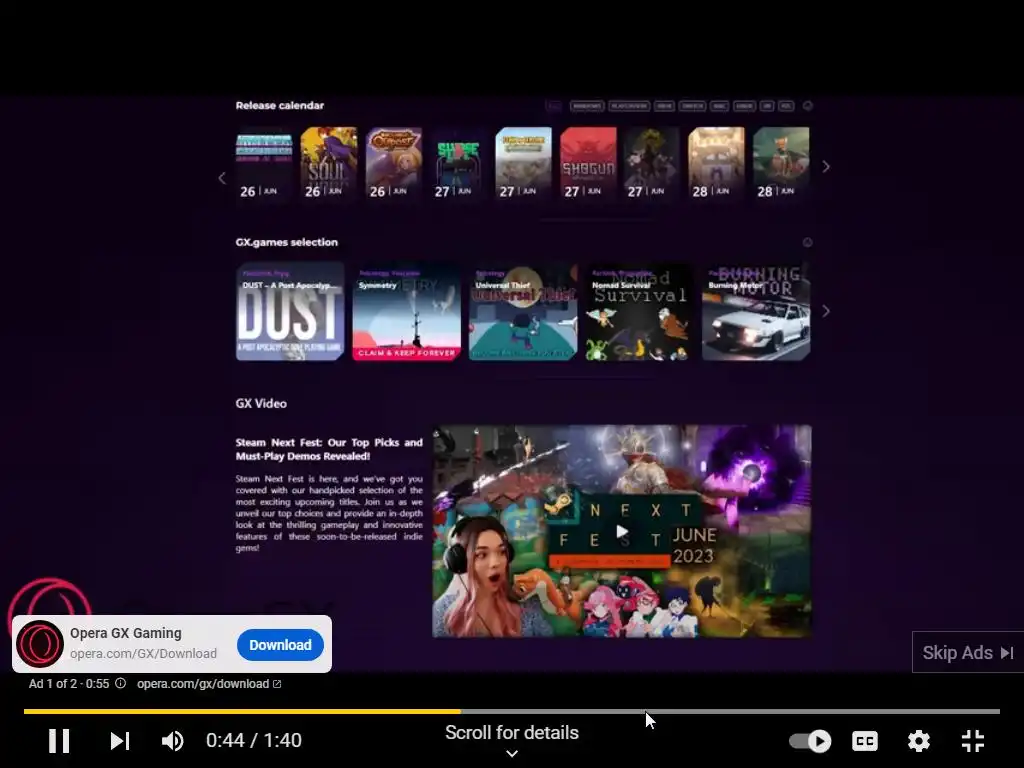Click the 0:44 / 1:40 time display
The width and height of the screenshot is (1024, 768).
click(254, 740)
